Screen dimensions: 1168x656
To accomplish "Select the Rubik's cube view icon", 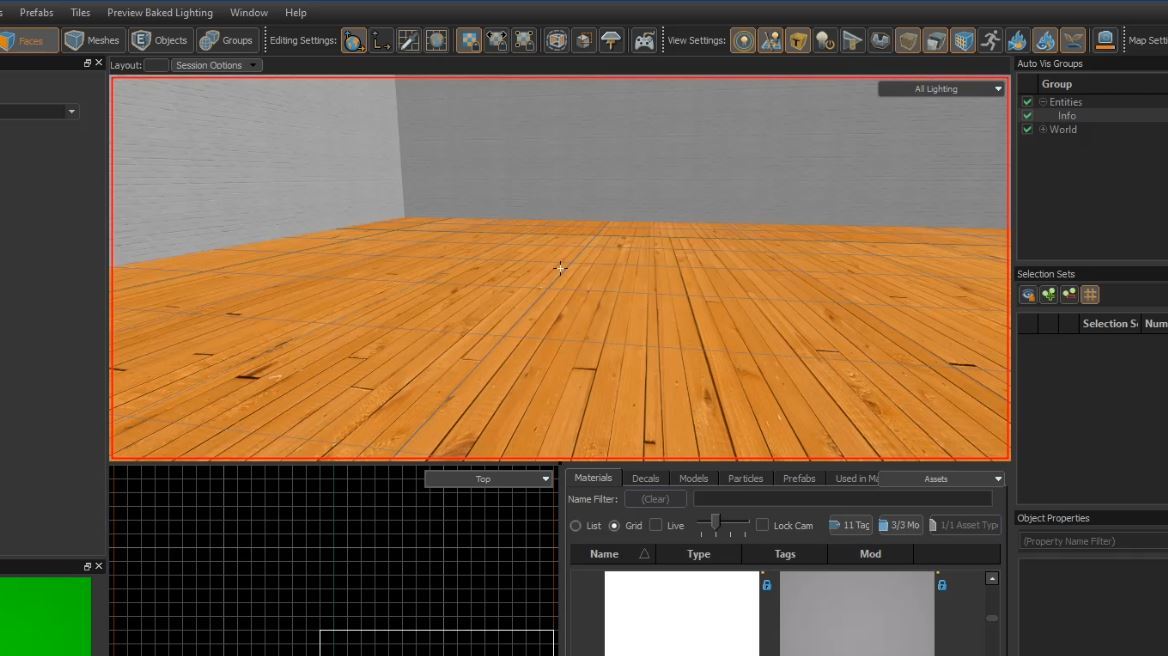I will (x=963, y=40).
